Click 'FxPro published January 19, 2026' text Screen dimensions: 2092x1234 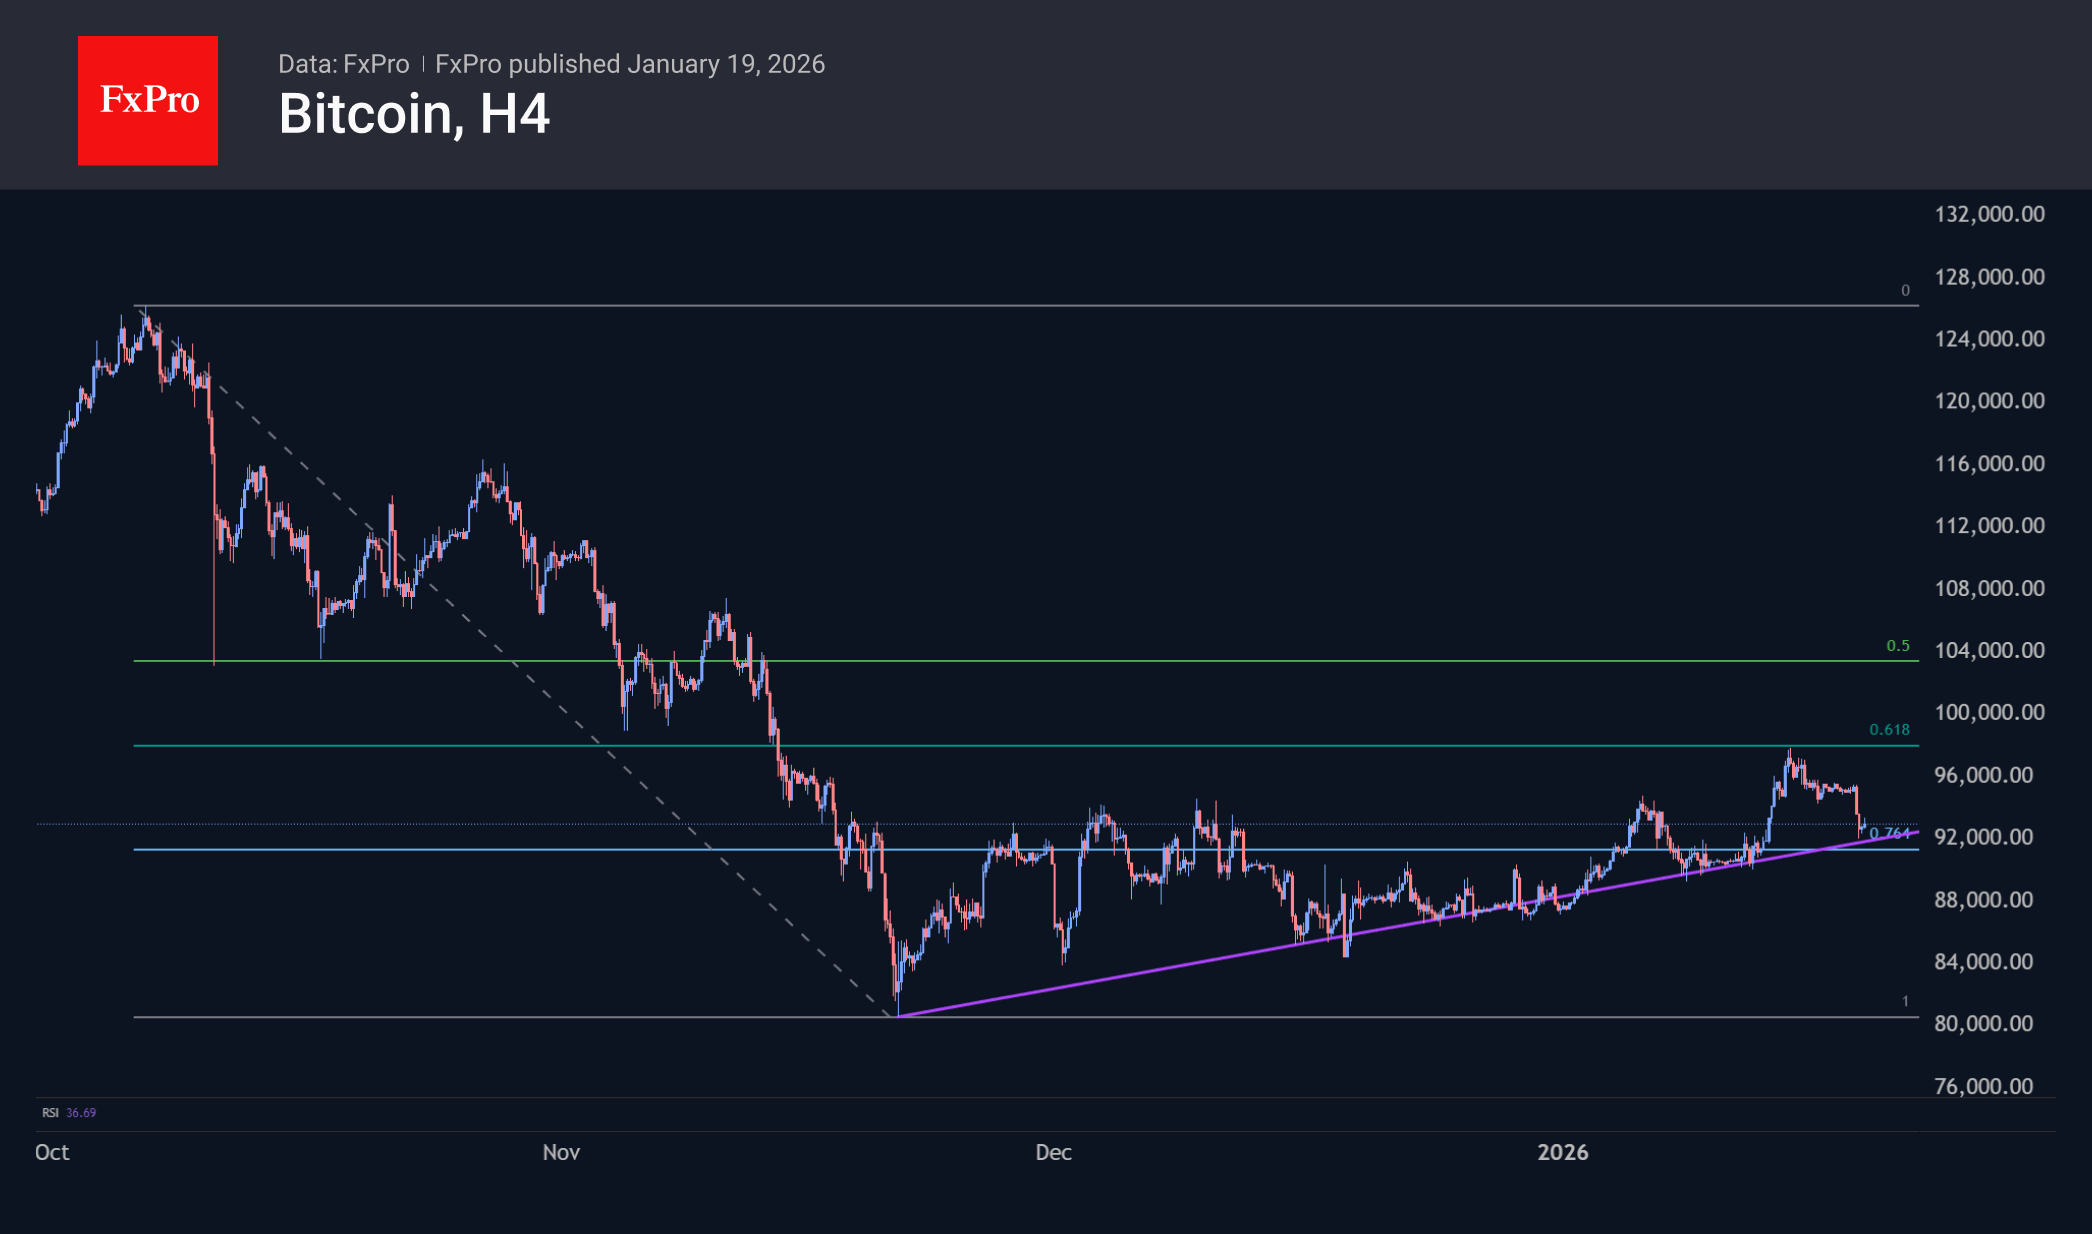630,64
